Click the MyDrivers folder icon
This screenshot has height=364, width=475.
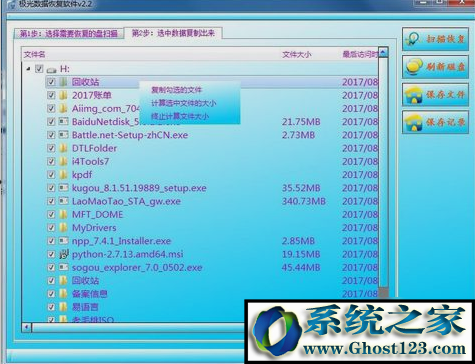(x=63, y=228)
